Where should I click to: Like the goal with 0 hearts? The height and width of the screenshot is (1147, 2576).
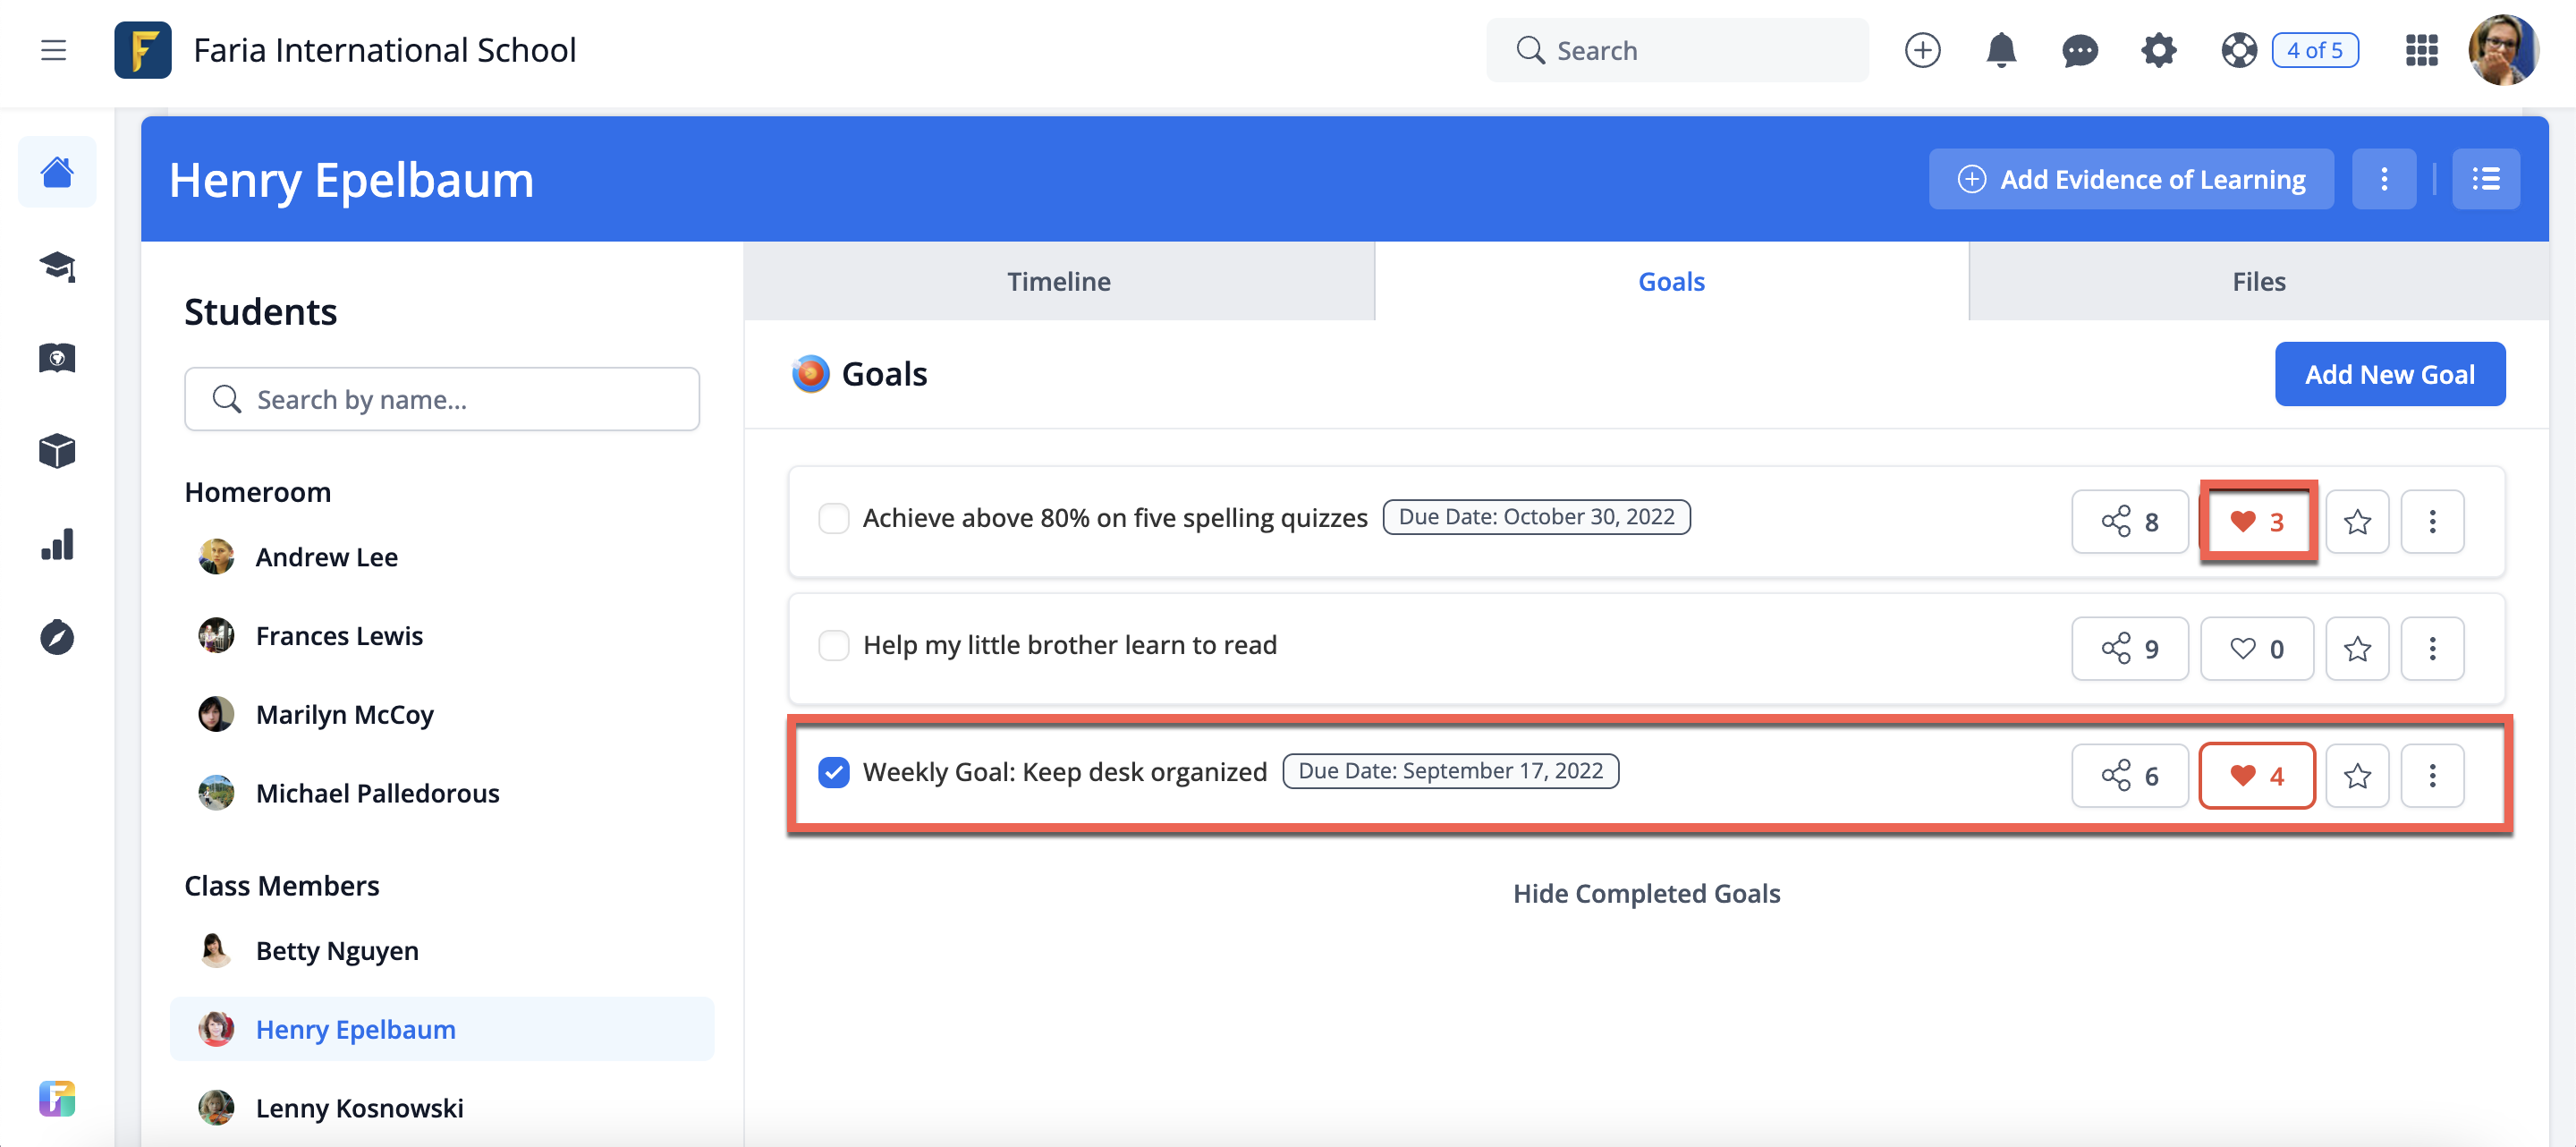(x=2257, y=648)
